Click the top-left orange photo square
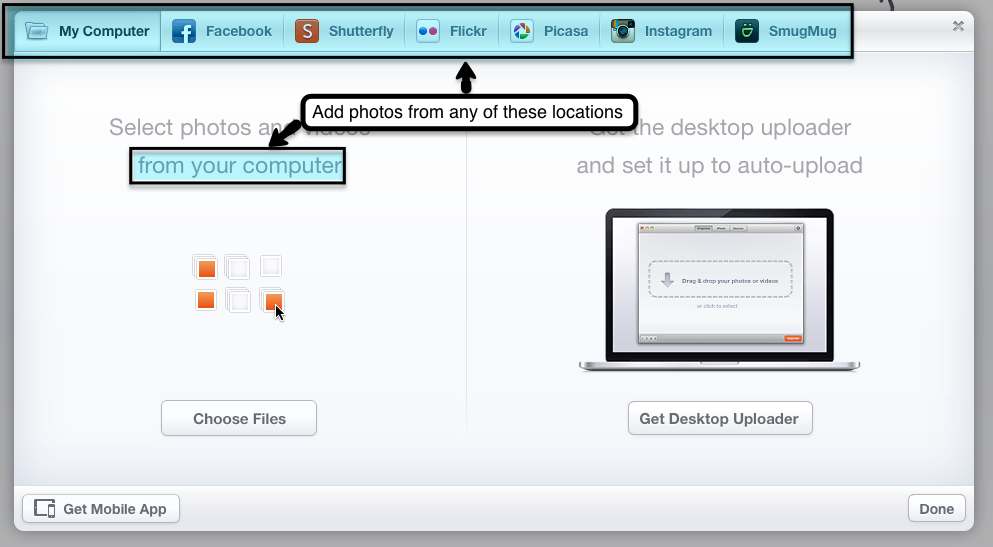 (x=206, y=268)
